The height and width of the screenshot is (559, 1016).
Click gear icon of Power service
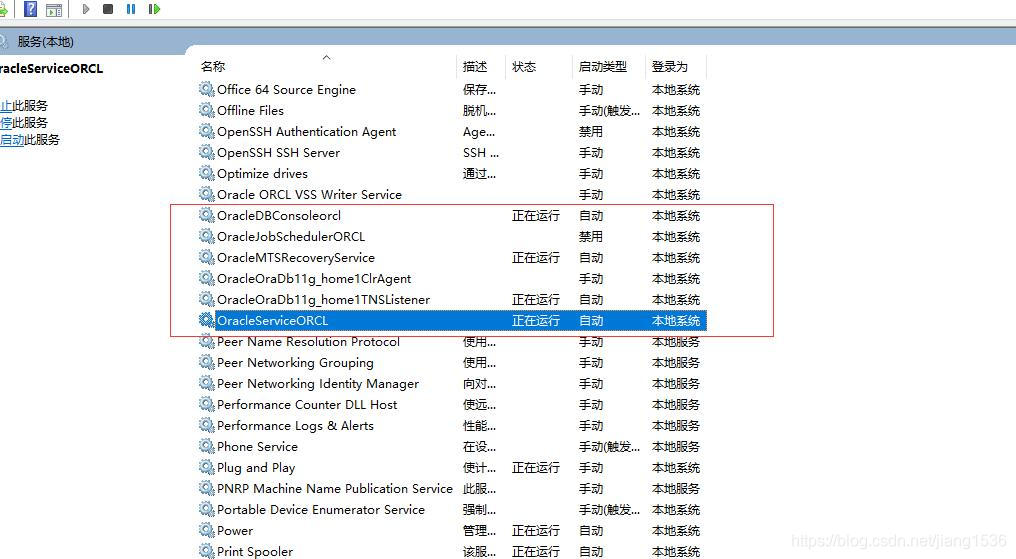coord(207,530)
